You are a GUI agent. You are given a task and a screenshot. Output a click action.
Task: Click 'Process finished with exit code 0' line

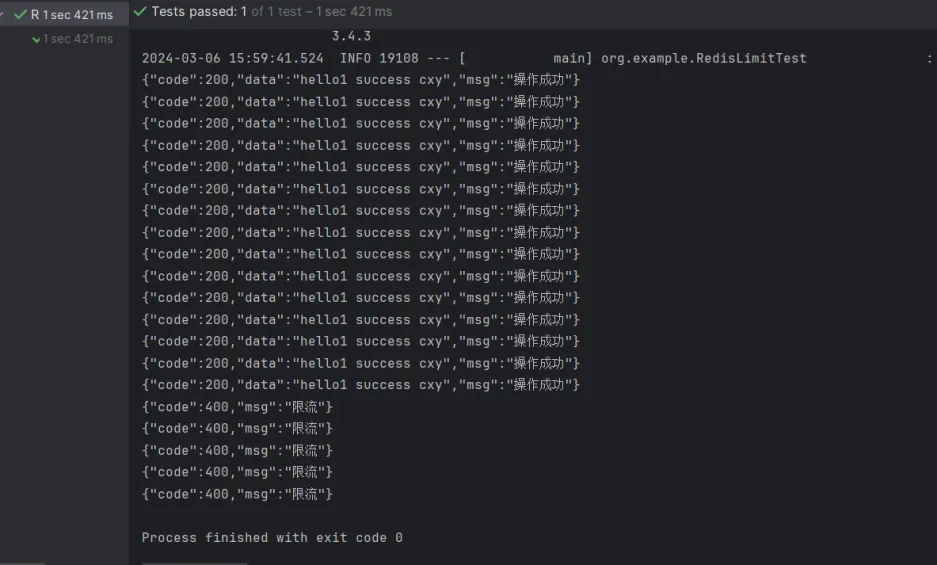coord(272,538)
